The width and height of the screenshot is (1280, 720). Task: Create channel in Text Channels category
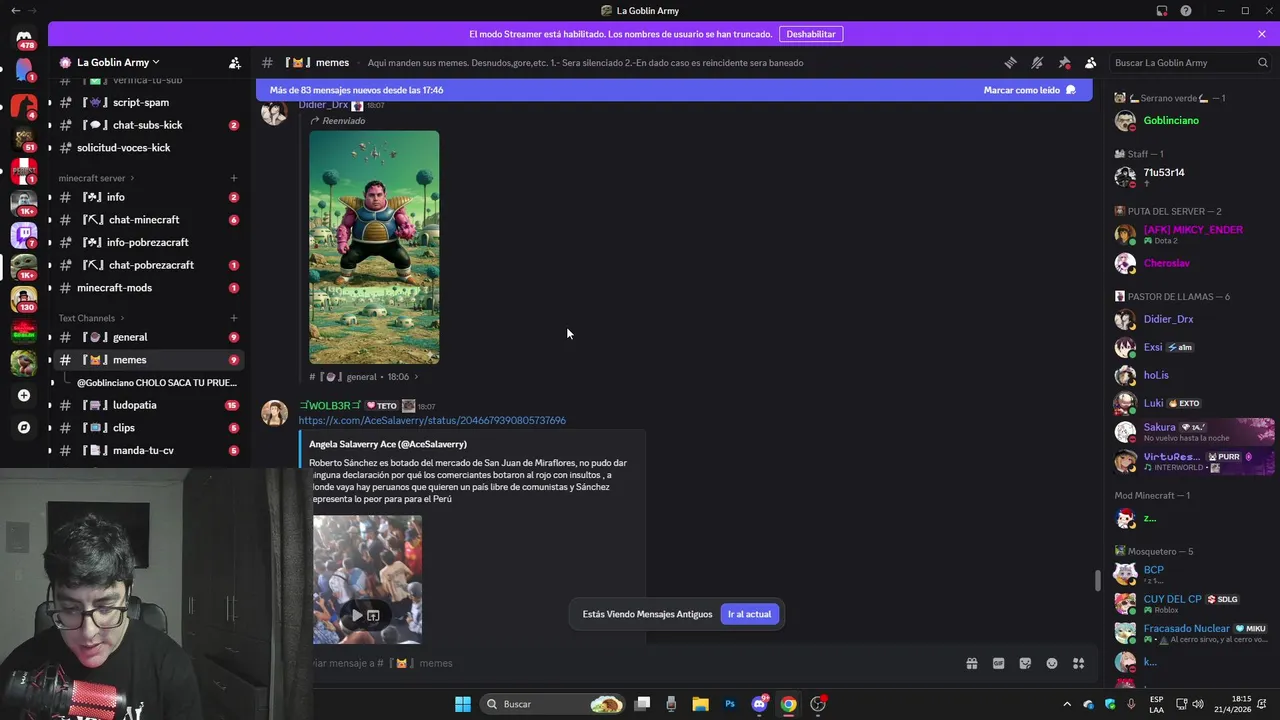pyautogui.click(x=234, y=318)
